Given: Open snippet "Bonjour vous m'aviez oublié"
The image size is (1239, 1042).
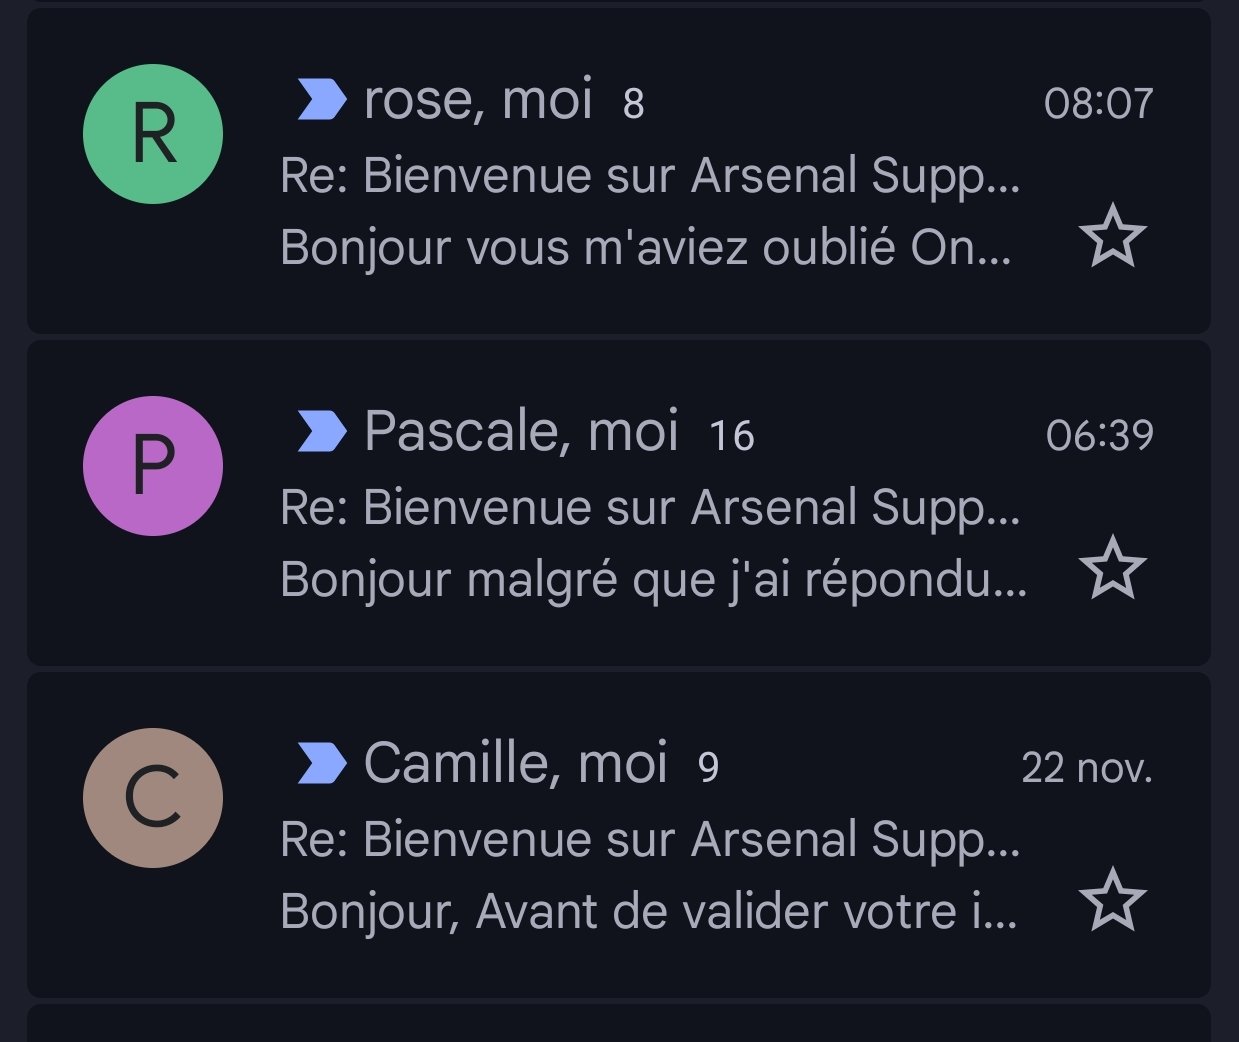Looking at the screenshot, I should pos(645,248).
